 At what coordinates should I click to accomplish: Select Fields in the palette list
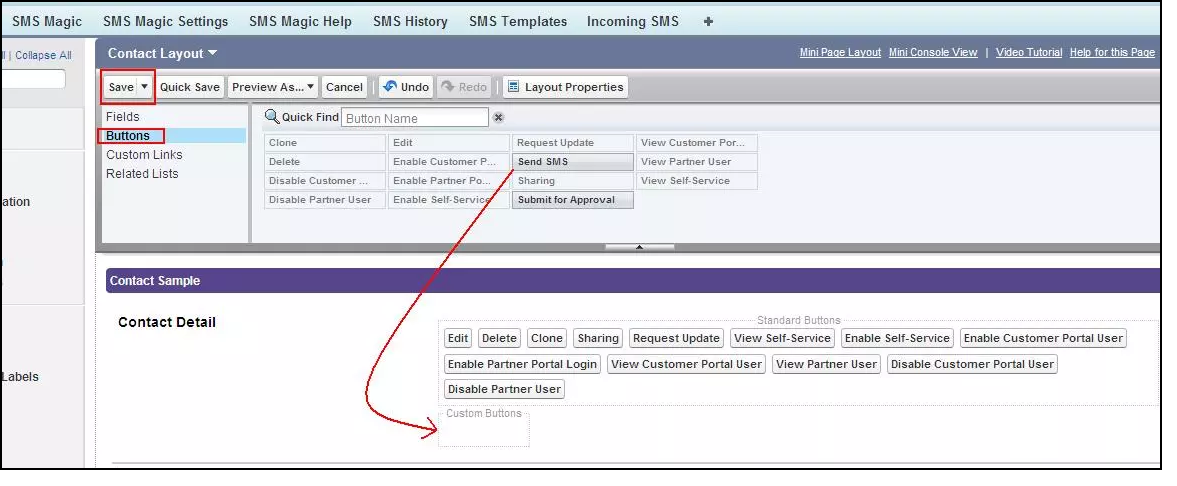[122, 116]
